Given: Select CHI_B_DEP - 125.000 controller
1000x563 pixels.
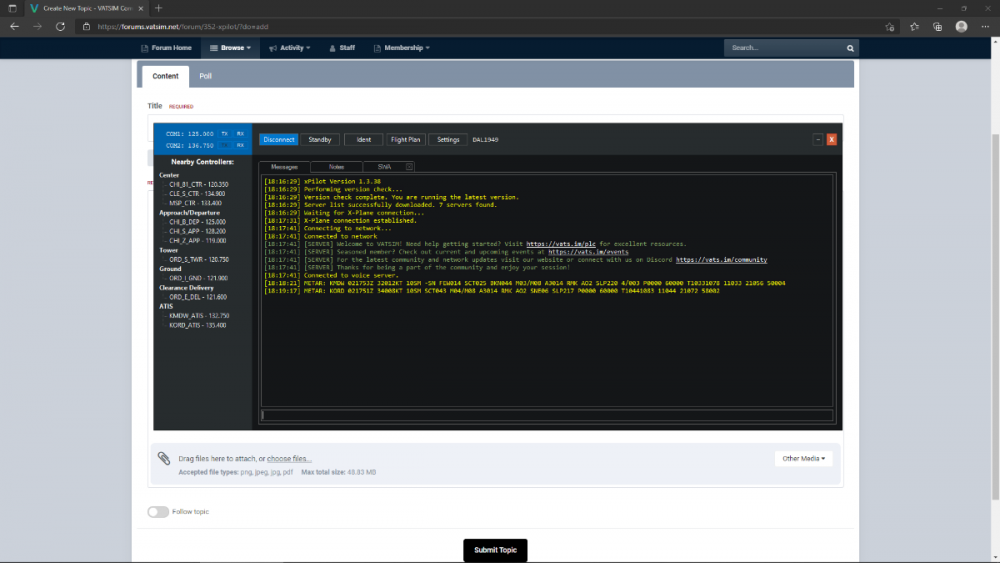Looking at the screenshot, I should 197,222.
